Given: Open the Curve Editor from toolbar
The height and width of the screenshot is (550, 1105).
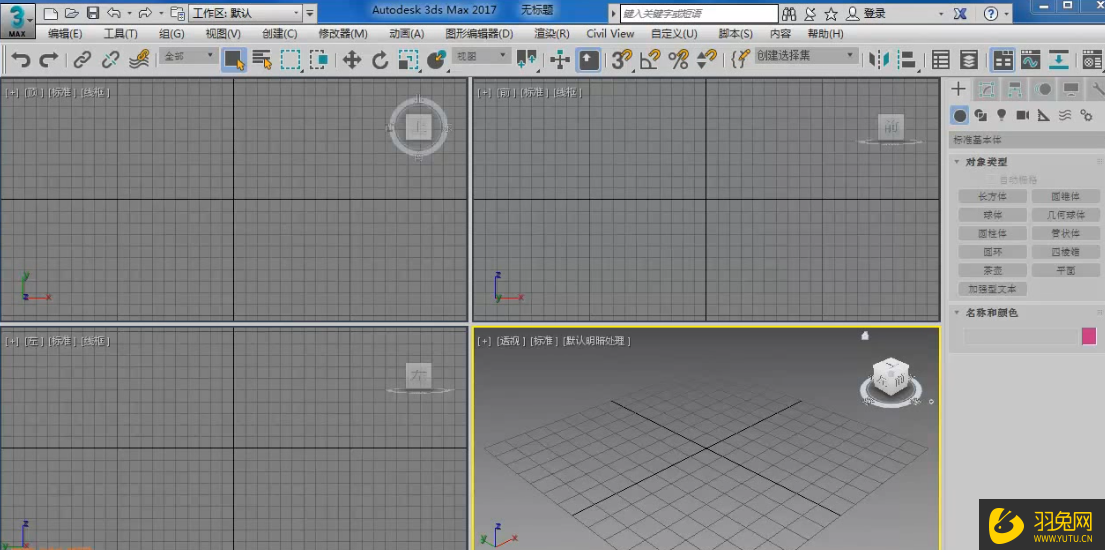Looking at the screenshot, I should 1030,60.
